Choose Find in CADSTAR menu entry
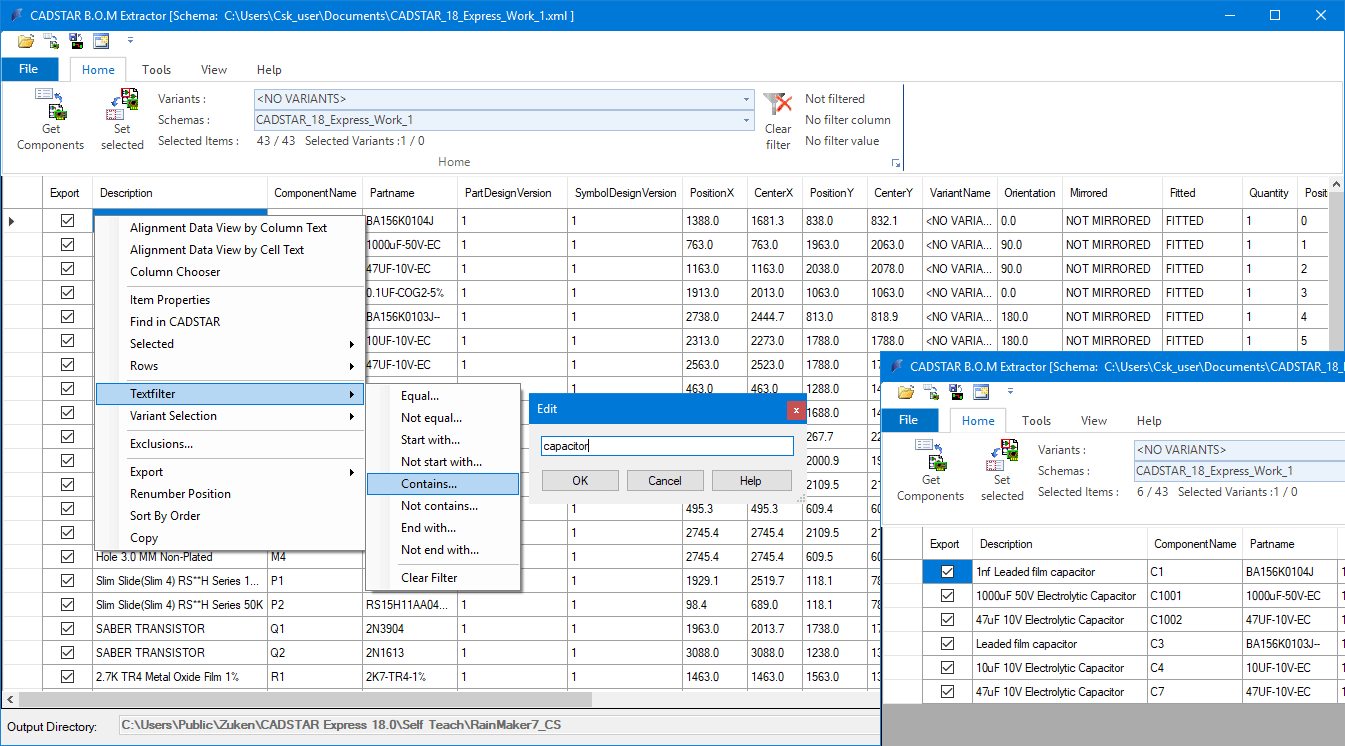Screen dimensions: 1345x746 (x=231, y=322)
